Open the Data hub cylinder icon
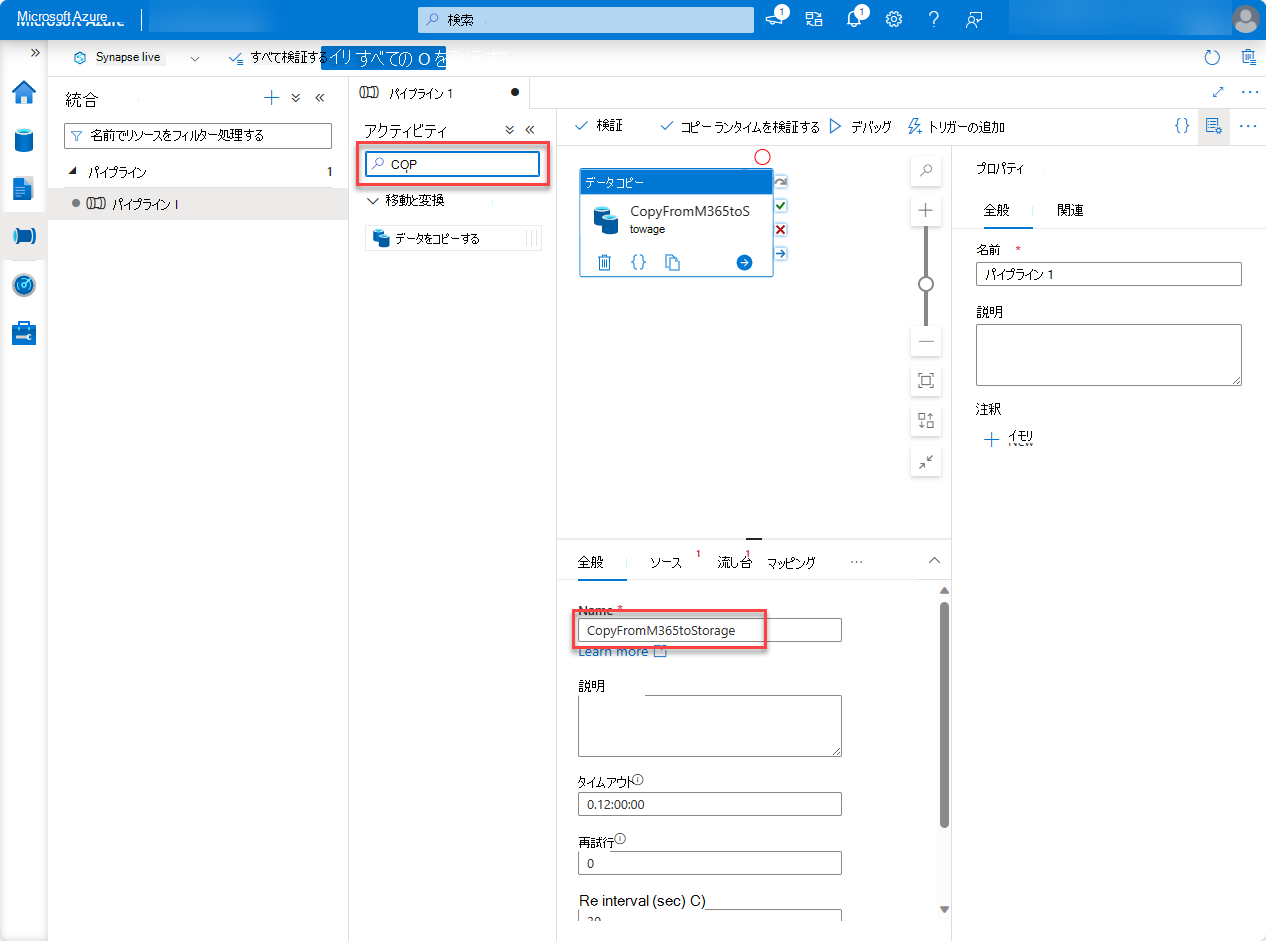 pos(24,140)
